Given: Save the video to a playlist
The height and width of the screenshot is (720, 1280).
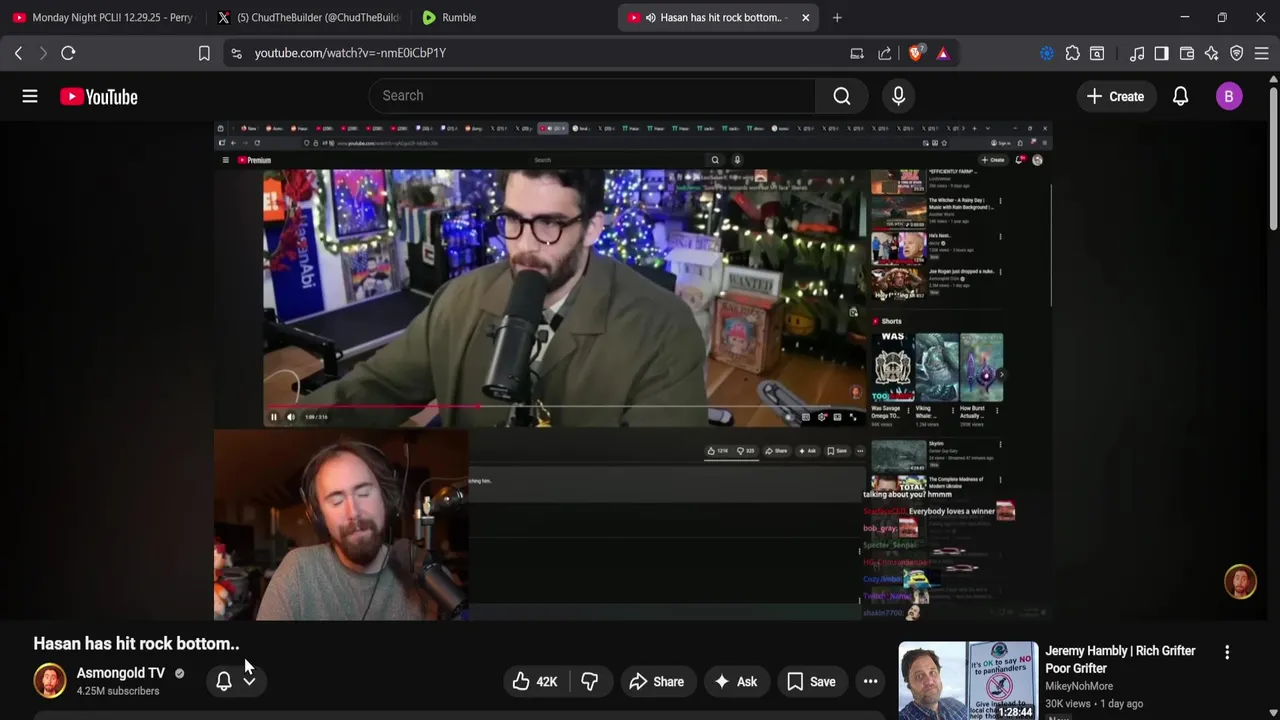Looking at the screenshot, I should coord(811,682).
